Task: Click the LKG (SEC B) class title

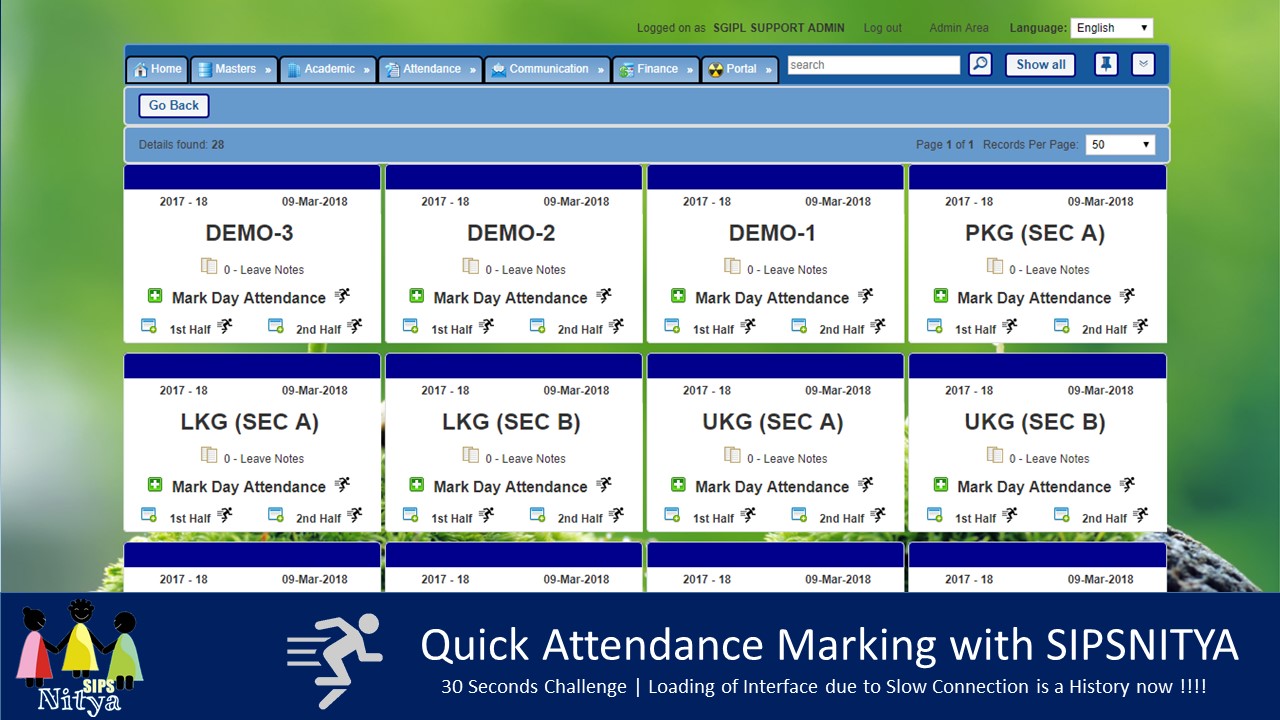Action: pos(511,422)
